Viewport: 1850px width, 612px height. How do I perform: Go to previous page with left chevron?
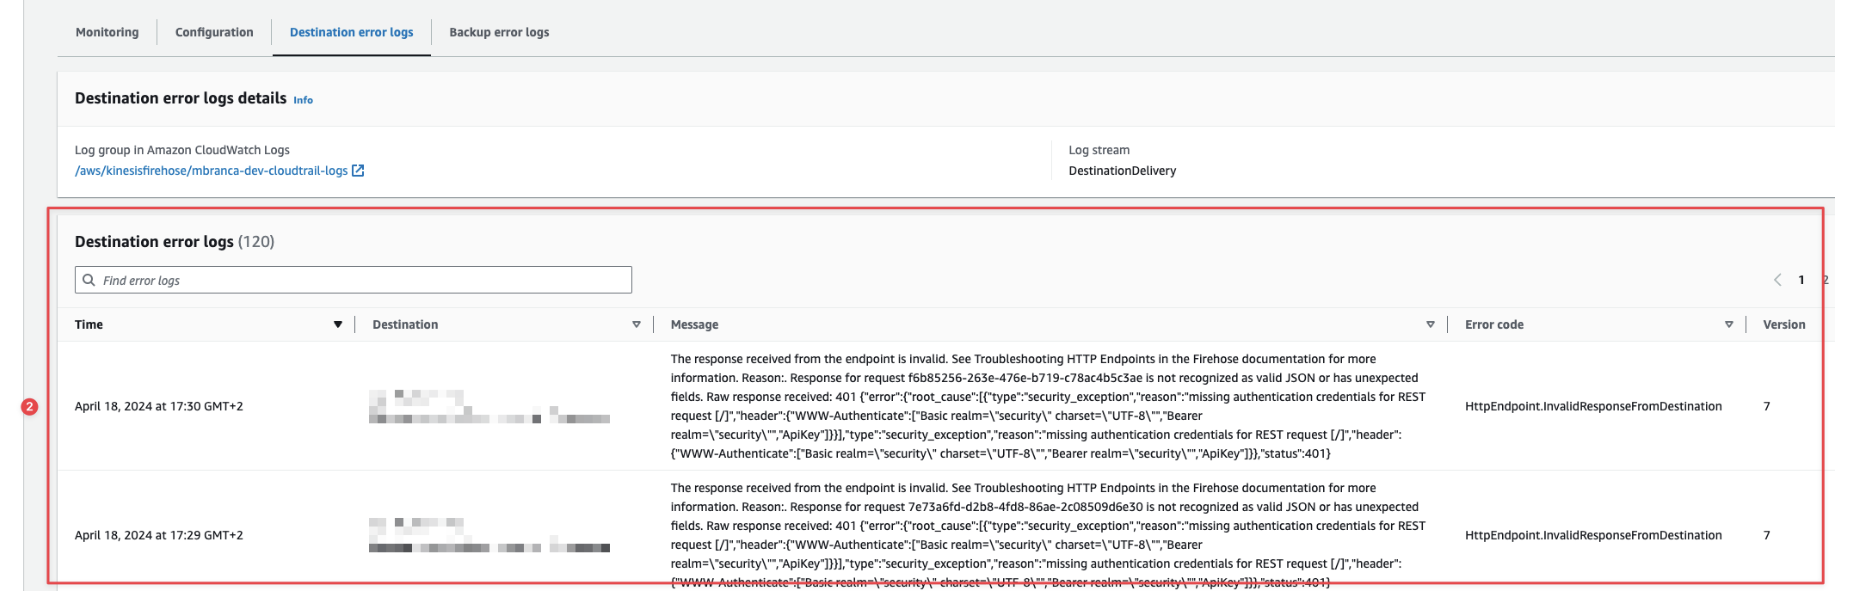[1777, 280]
